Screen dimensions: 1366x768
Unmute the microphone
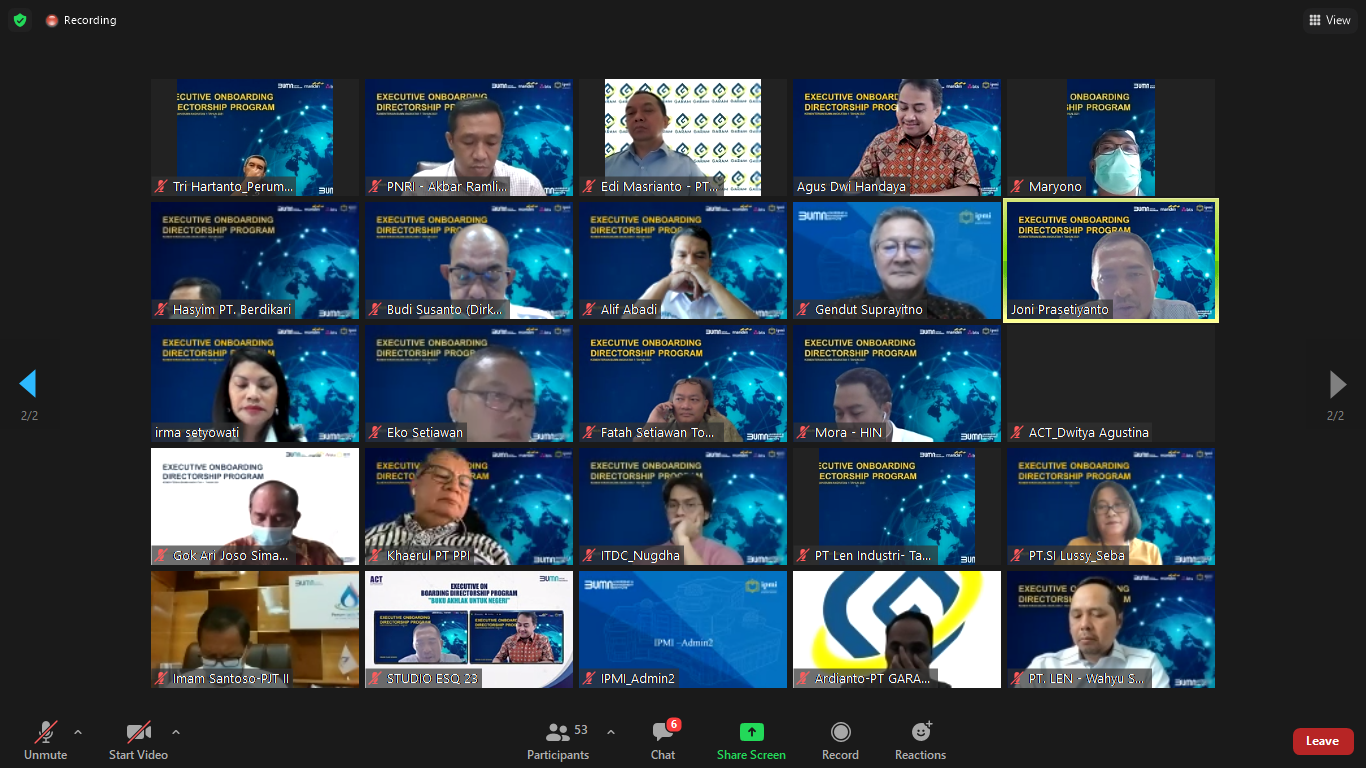click(46, 741)
